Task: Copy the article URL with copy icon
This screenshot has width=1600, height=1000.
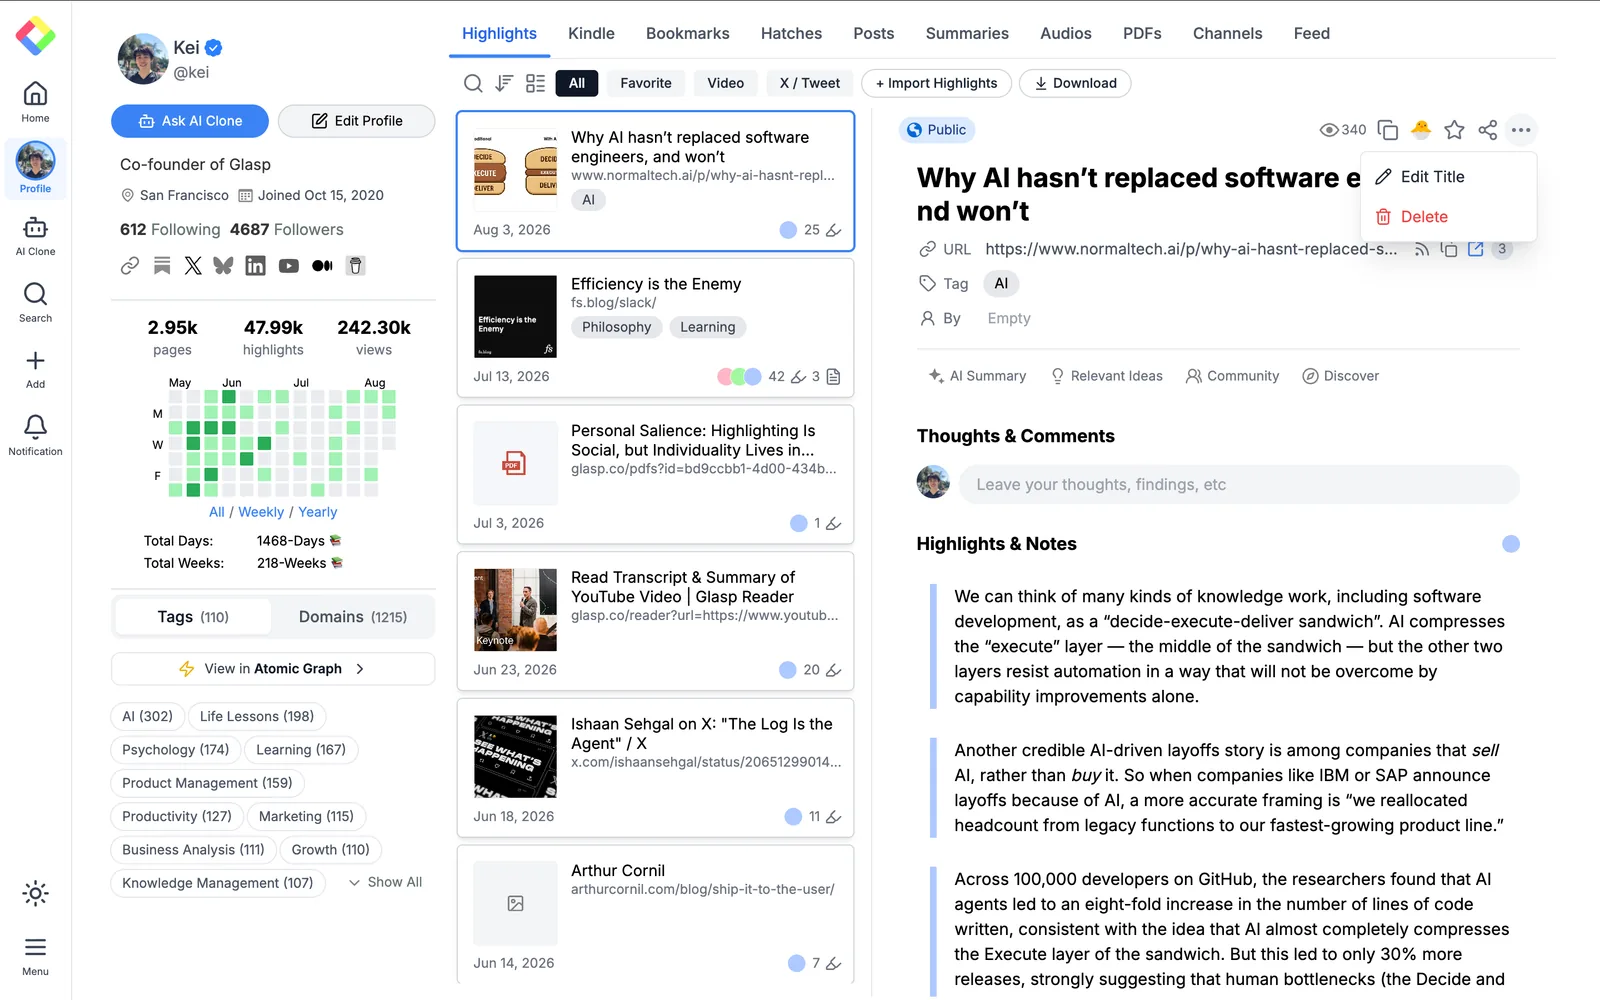Action: (x=1448, y=249)
